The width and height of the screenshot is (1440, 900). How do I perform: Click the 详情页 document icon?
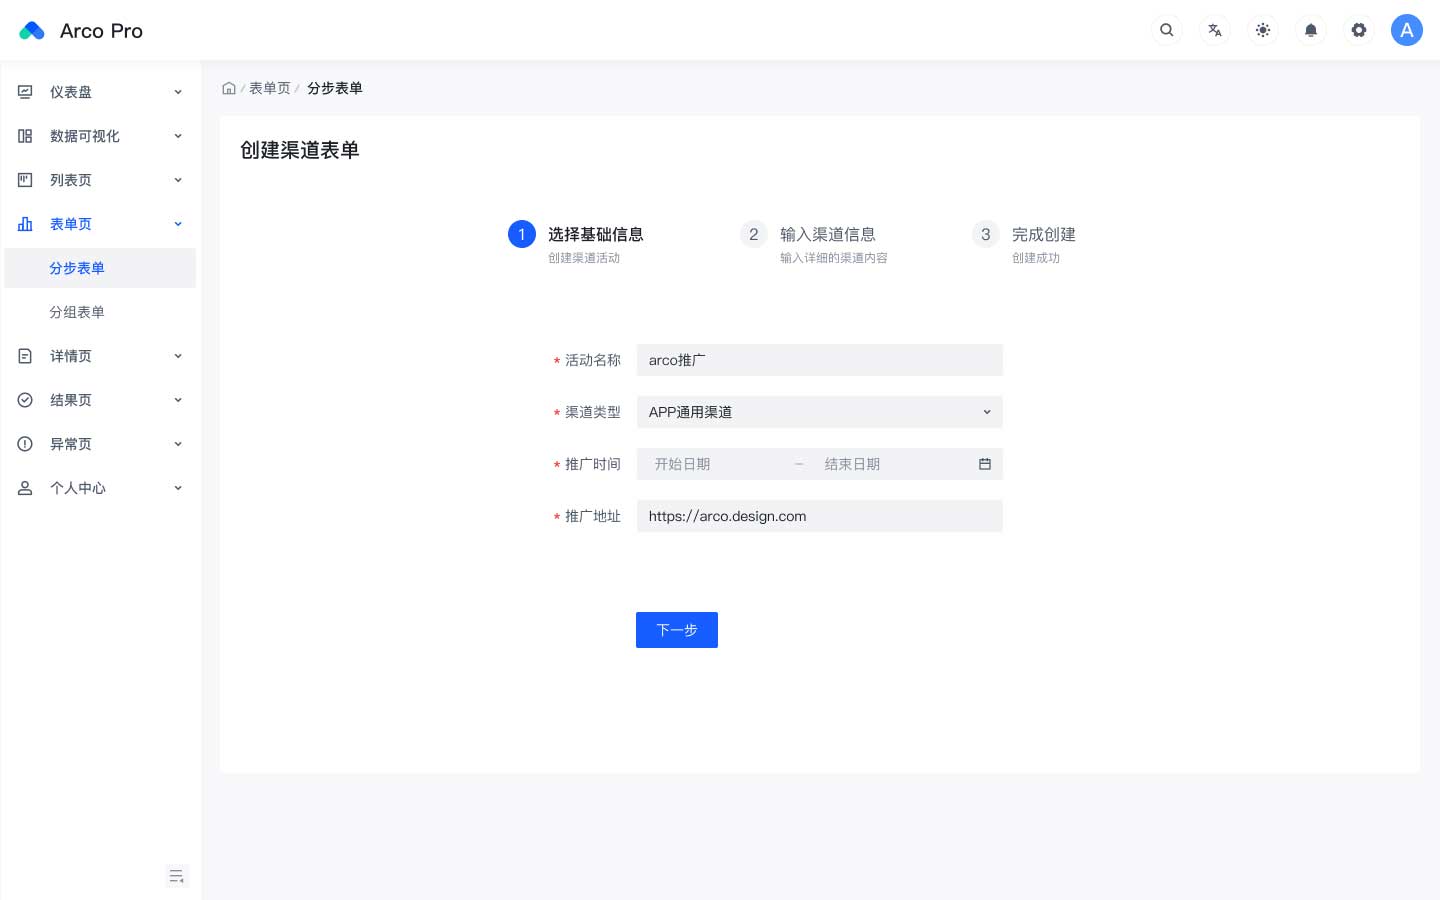pos(25,356)
